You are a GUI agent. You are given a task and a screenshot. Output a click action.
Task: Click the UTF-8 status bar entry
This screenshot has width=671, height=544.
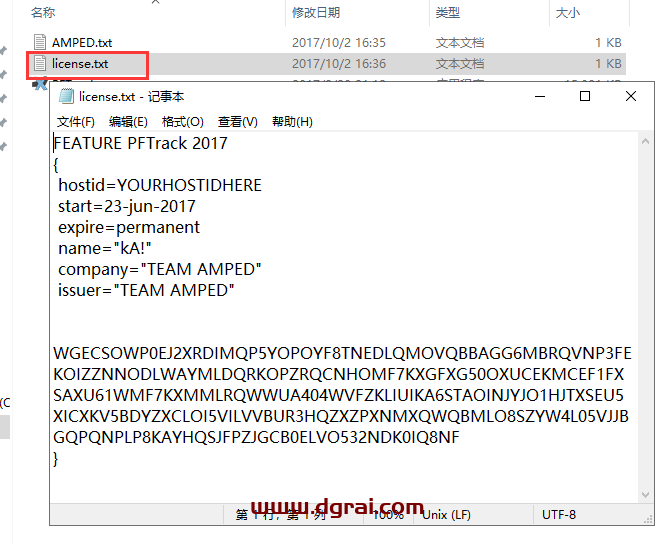pyautogui.click(x=559, y=514)
